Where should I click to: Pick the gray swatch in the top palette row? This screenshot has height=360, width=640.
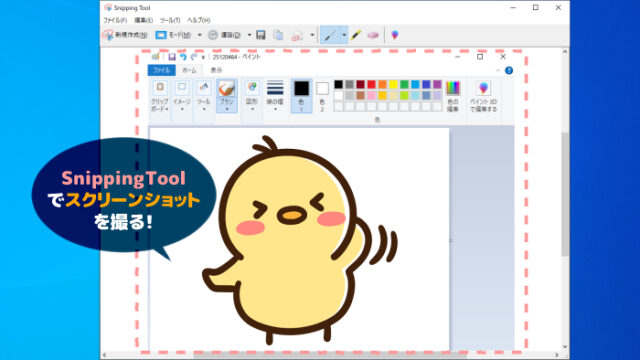click(x=349, y=84)
